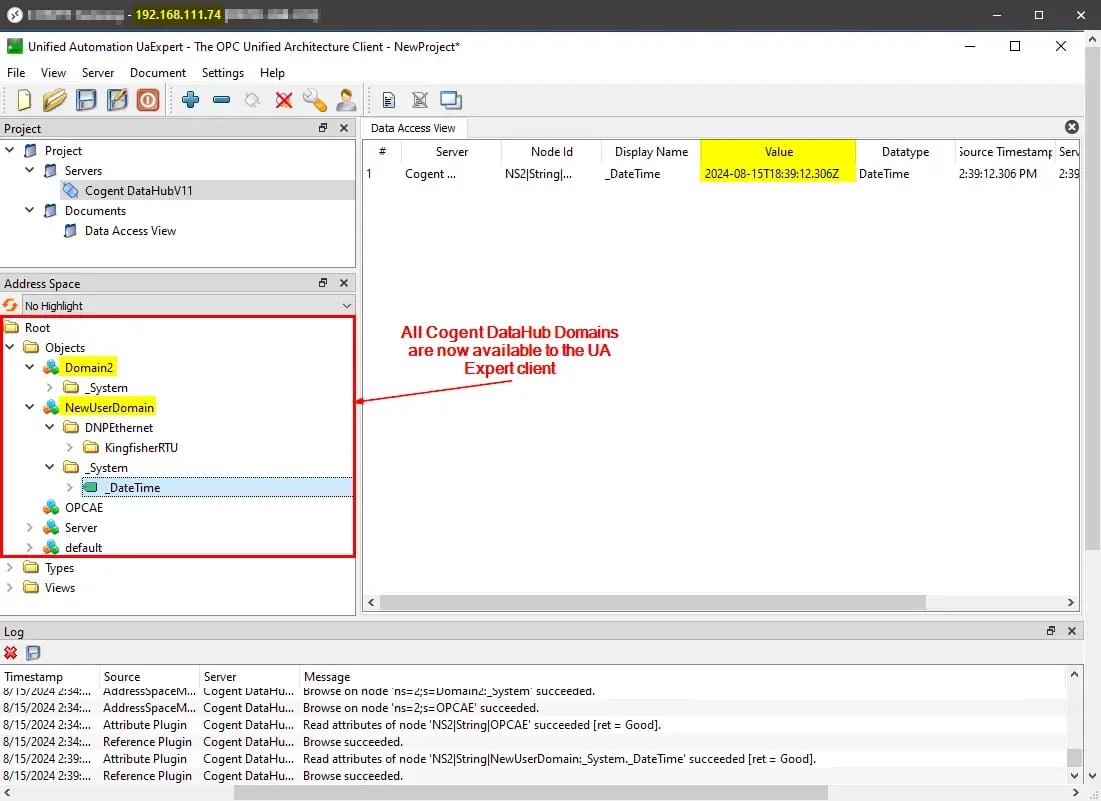Open the Settings menu

click(x=222, y=72)
